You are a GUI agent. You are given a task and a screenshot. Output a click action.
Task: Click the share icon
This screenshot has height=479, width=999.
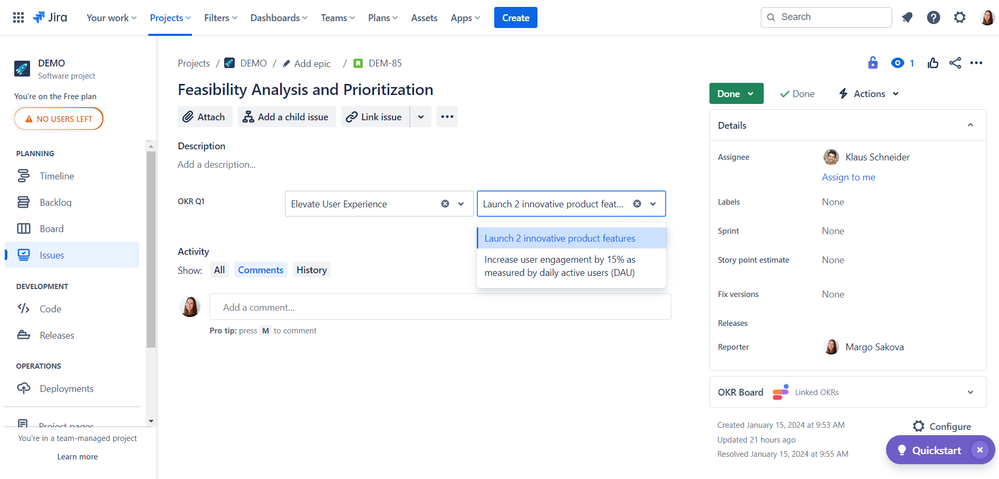(955, 63)
